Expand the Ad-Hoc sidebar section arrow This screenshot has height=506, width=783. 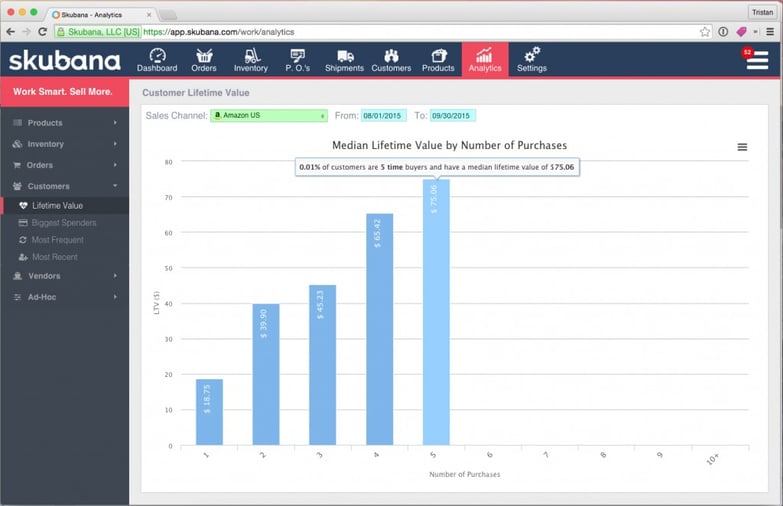[x=115, y=297]
